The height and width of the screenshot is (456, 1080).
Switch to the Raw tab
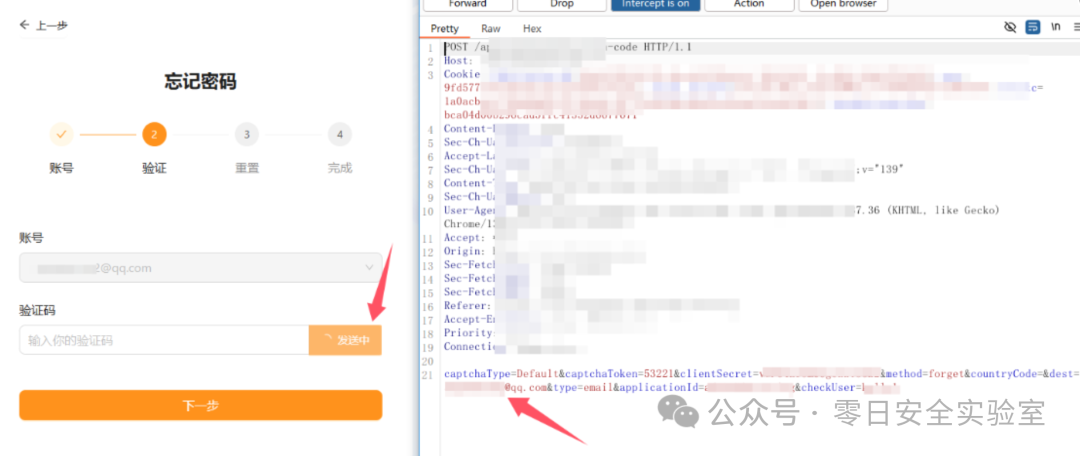491,28
